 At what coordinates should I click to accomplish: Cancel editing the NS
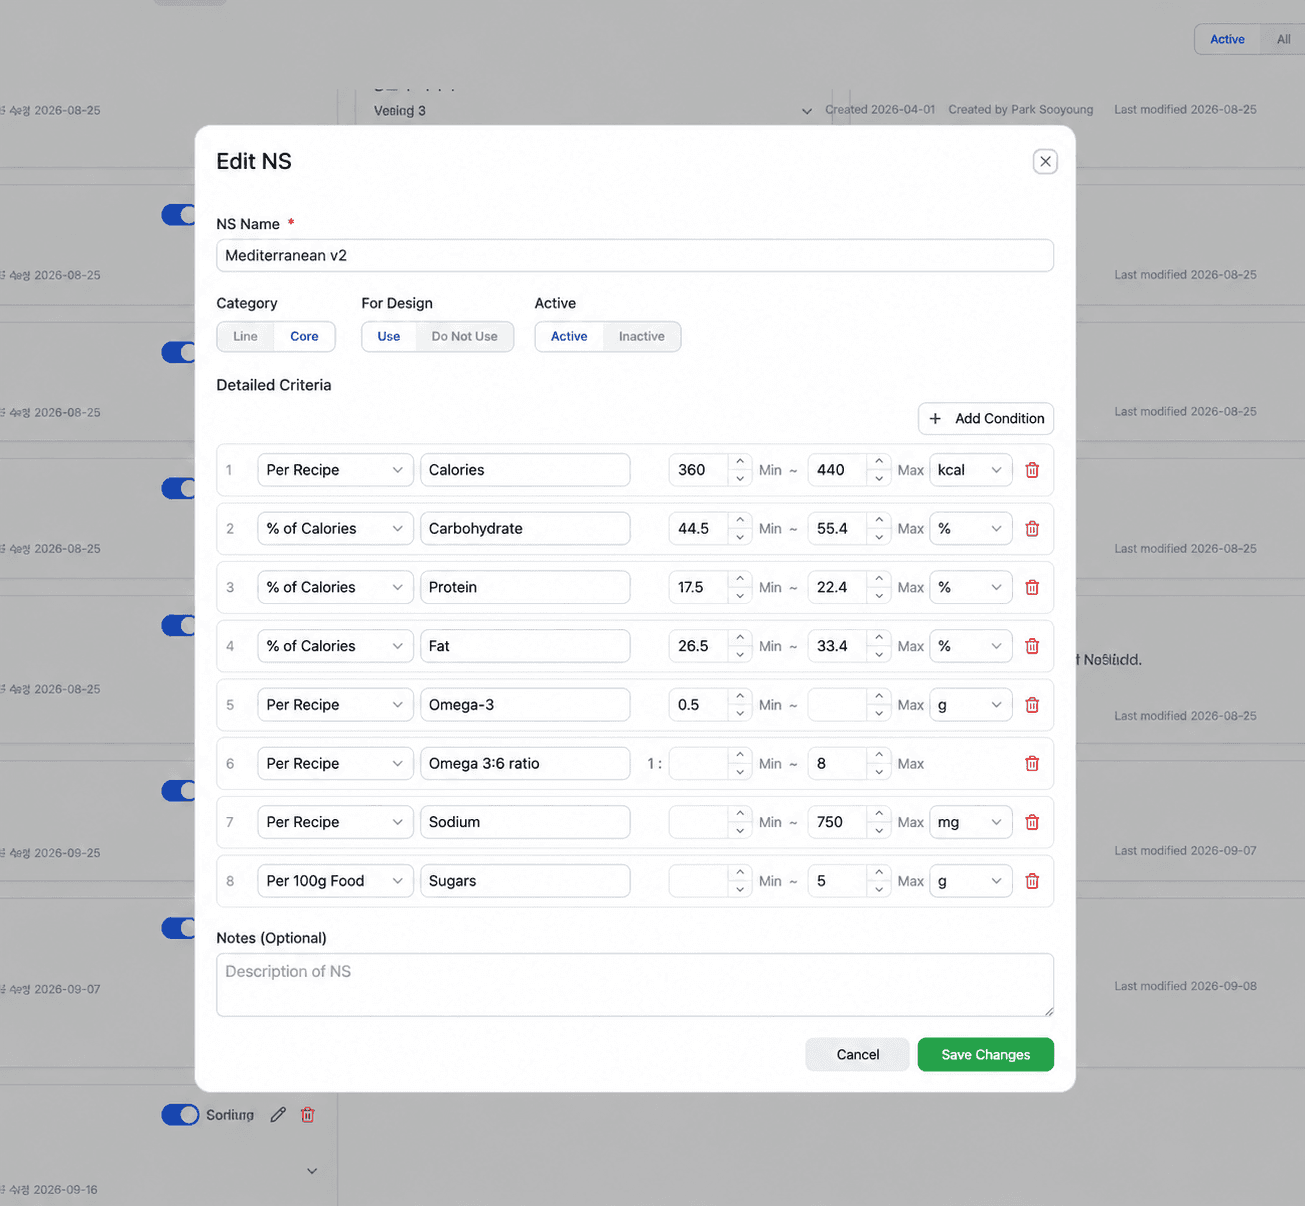tap(858, 1055)
